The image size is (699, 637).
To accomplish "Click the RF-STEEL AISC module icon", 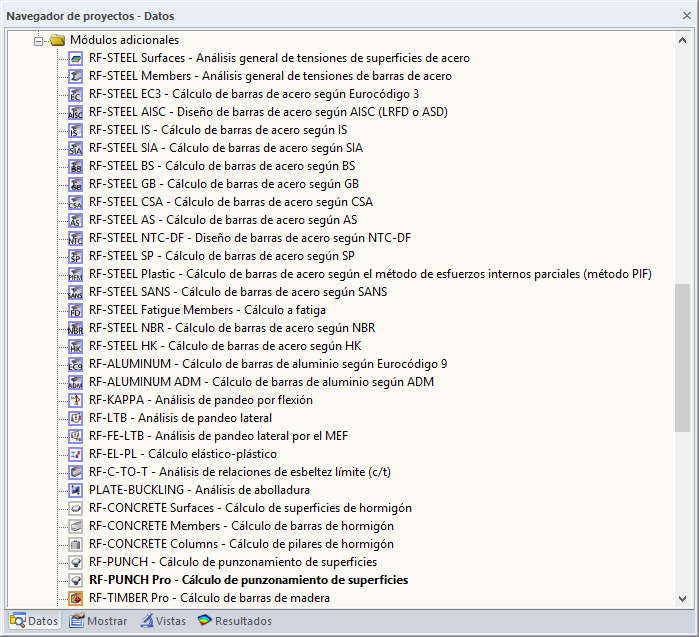I will point(75,112).
